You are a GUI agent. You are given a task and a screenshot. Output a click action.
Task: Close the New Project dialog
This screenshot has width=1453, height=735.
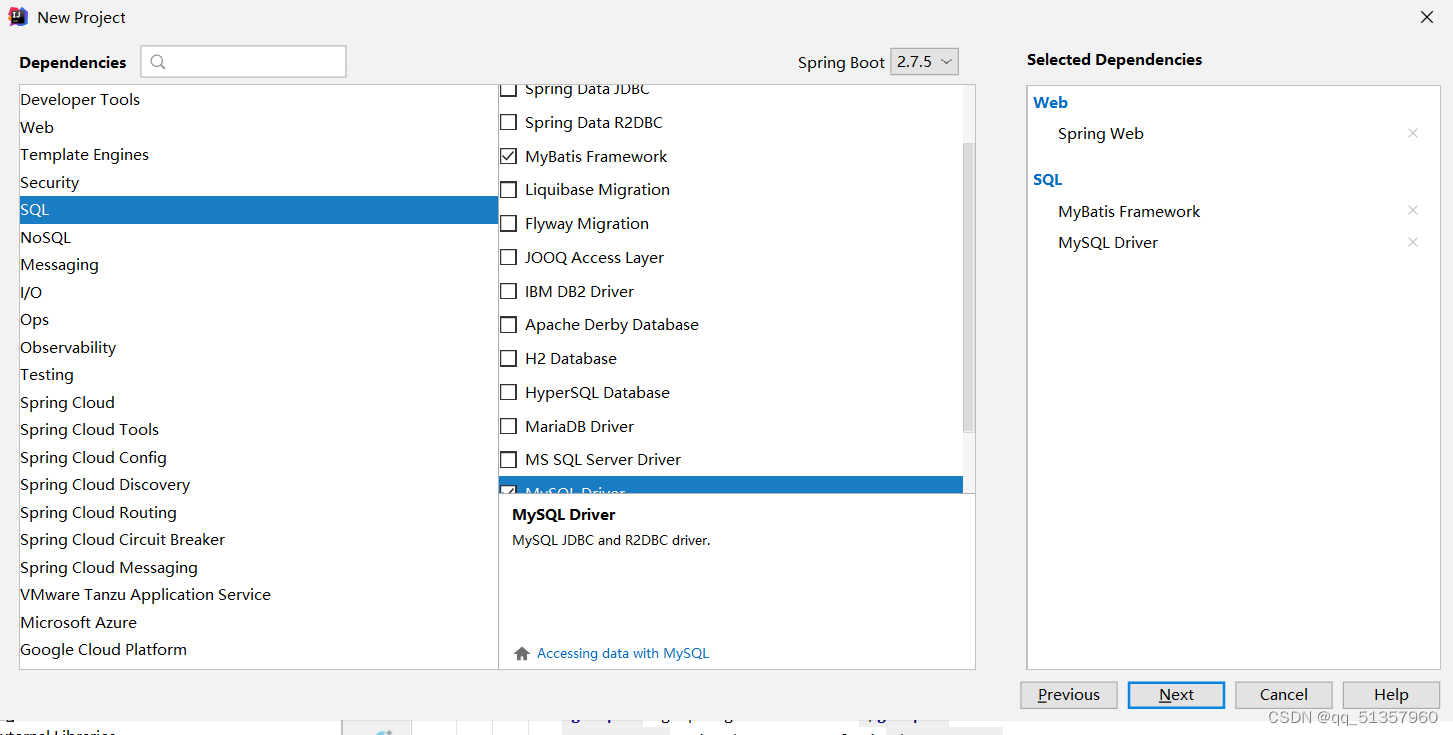[x=1427, y=17]
